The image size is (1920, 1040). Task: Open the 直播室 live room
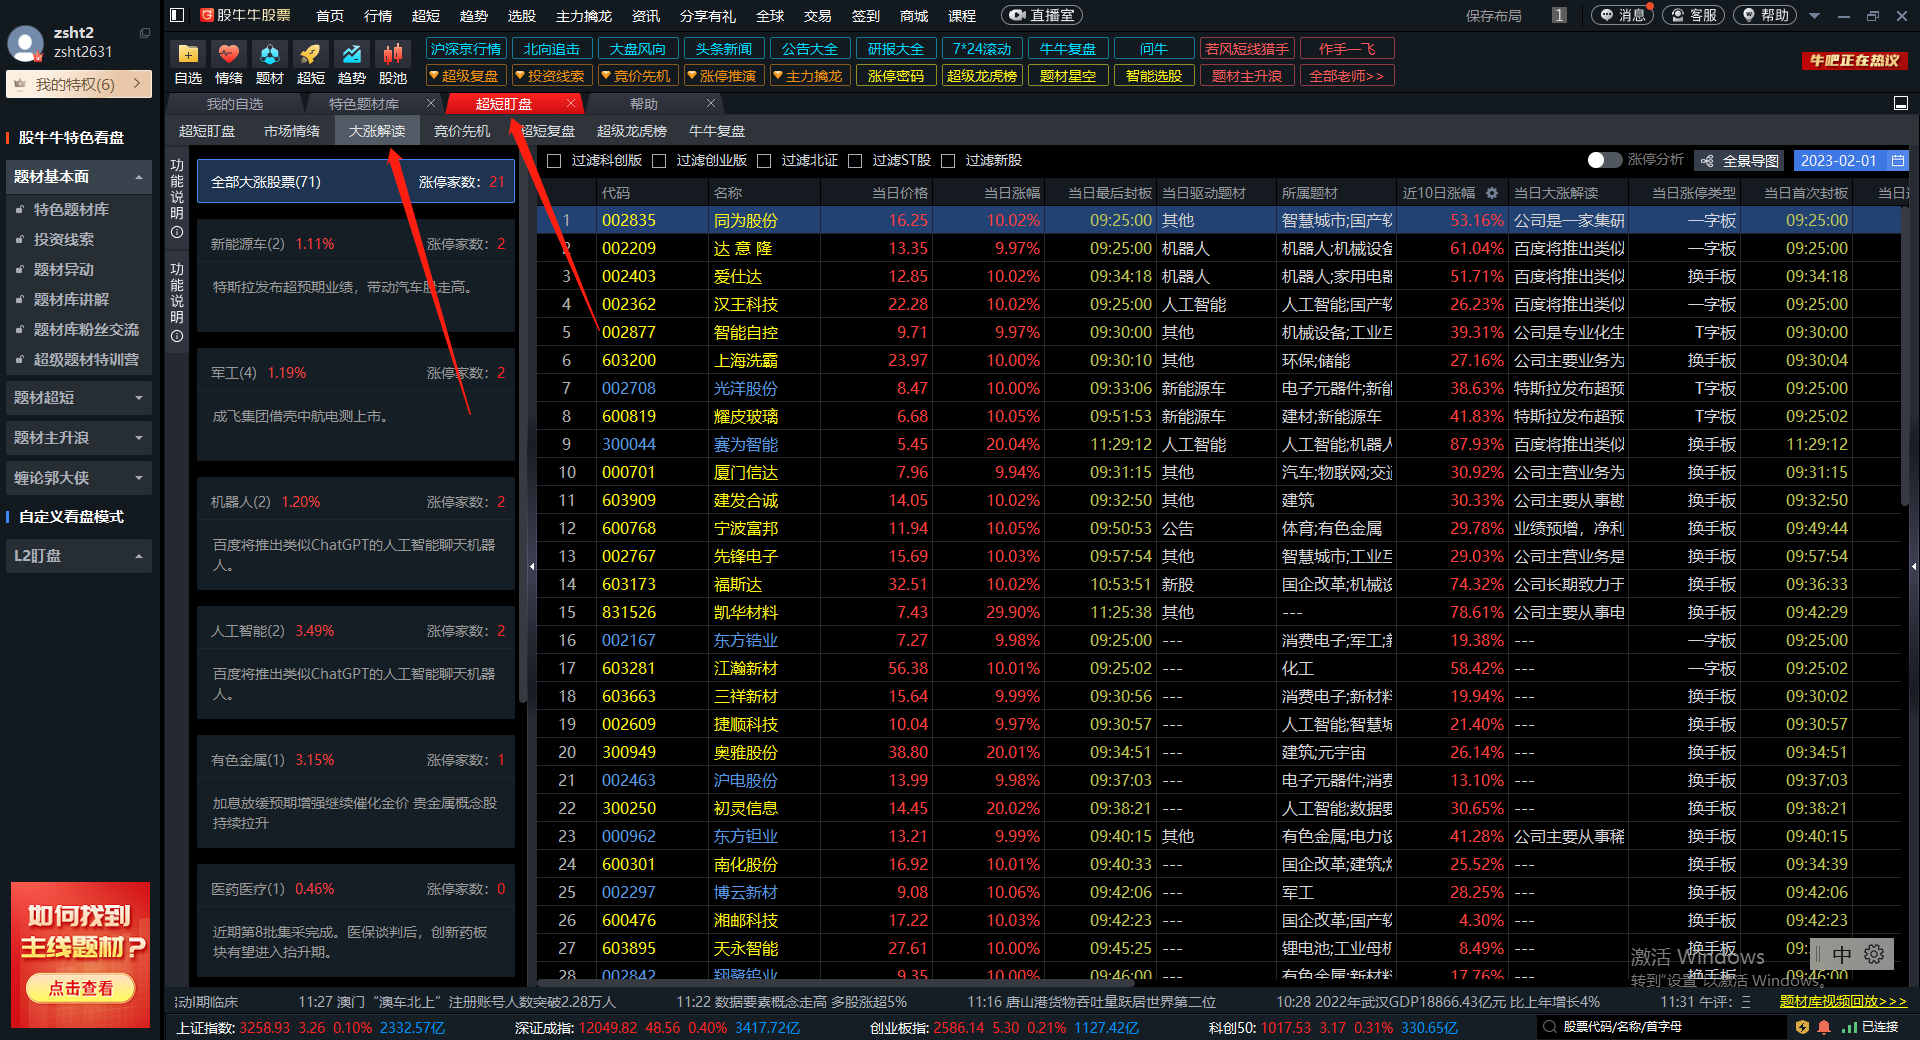(1042, 15)
